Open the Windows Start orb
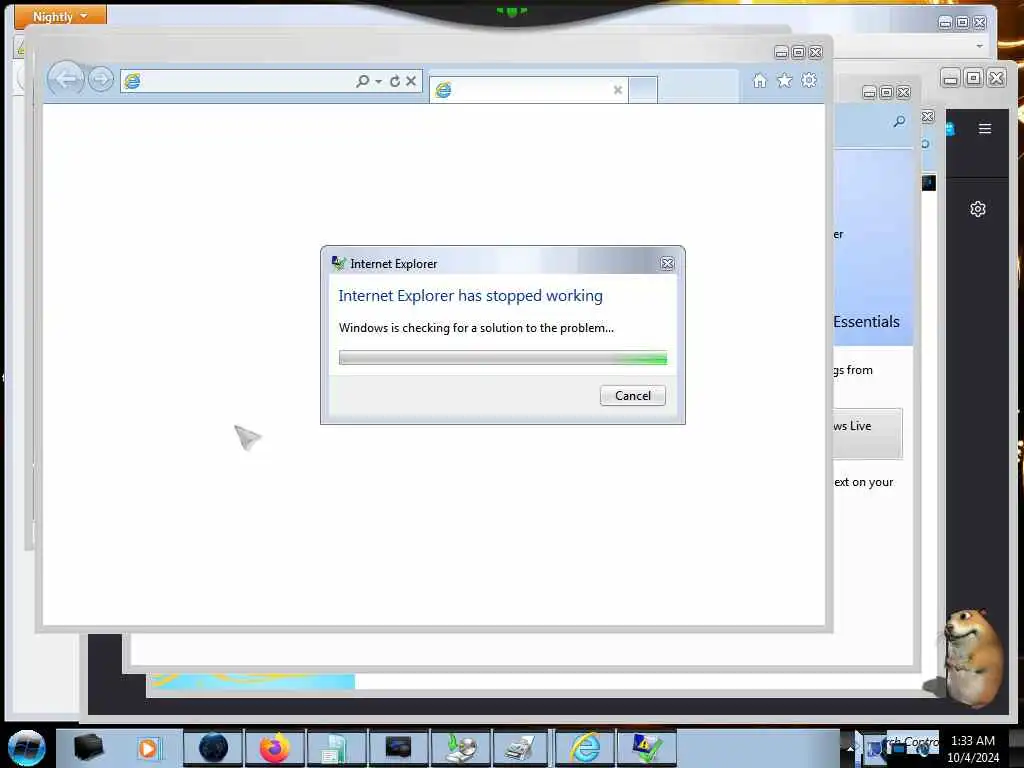 [26, 748]
